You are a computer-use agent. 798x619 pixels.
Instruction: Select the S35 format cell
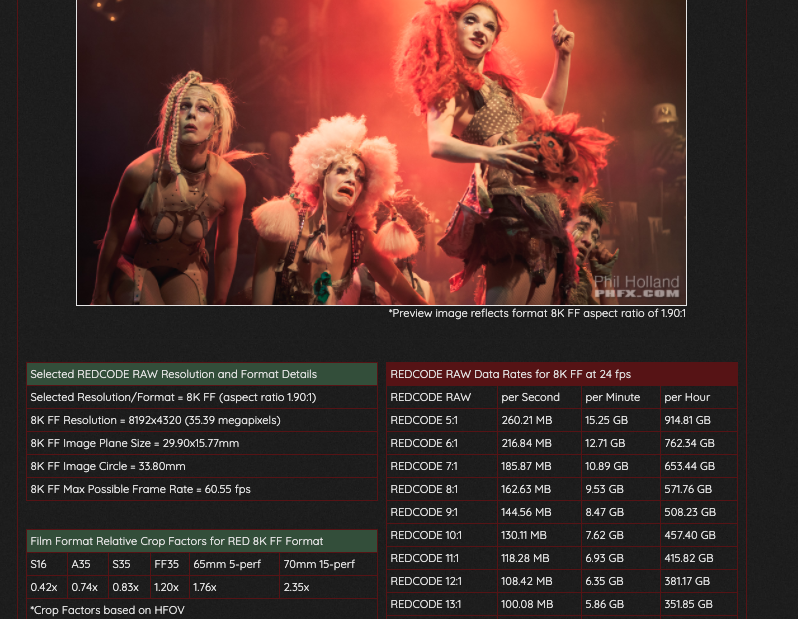tap(129, 564)
